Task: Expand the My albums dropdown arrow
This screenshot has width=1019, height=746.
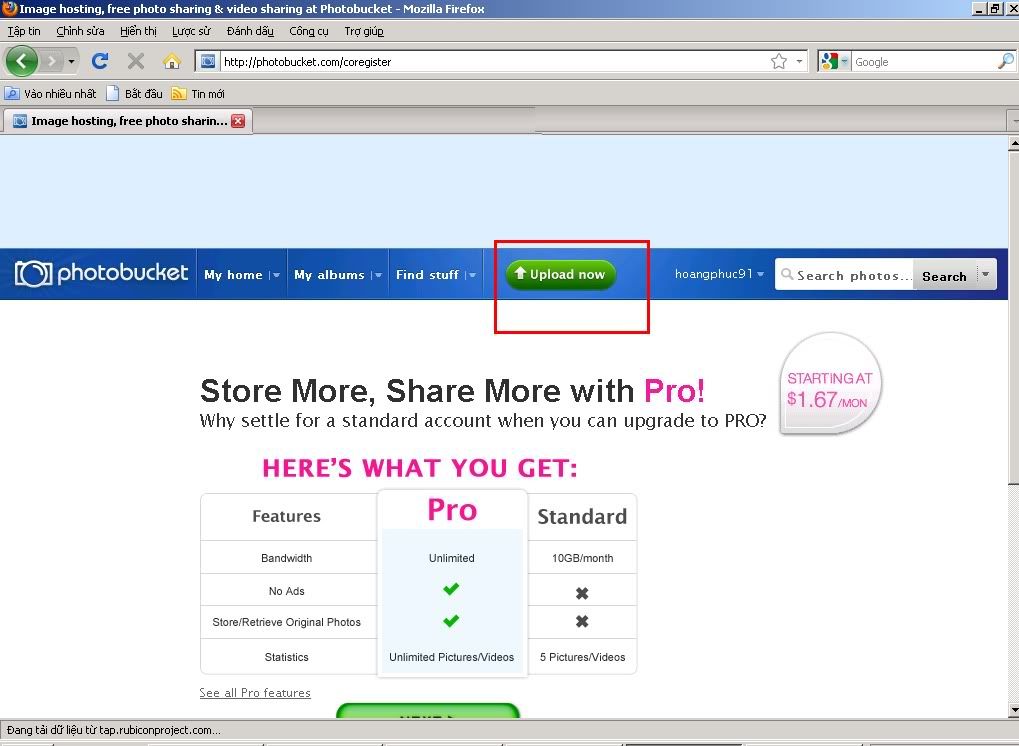Action: tap(378, 275)
